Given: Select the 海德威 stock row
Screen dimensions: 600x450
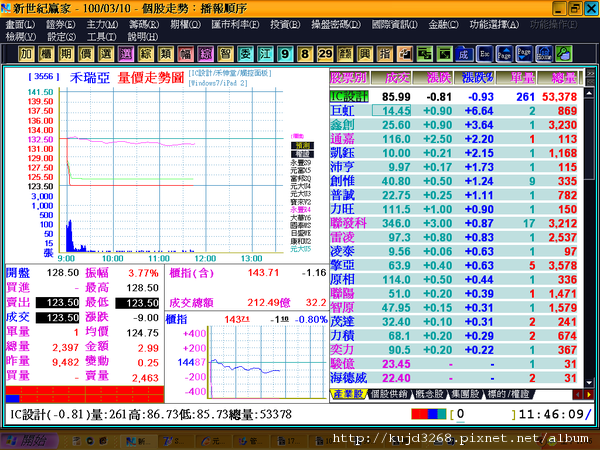Looking at the screenshot, I should click(x=456, y=378).
